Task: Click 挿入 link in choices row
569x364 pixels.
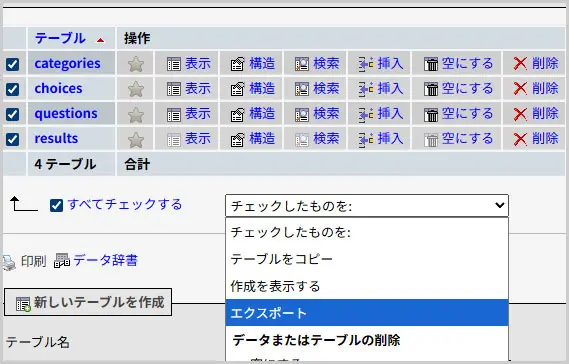Action: click(390, 89)
